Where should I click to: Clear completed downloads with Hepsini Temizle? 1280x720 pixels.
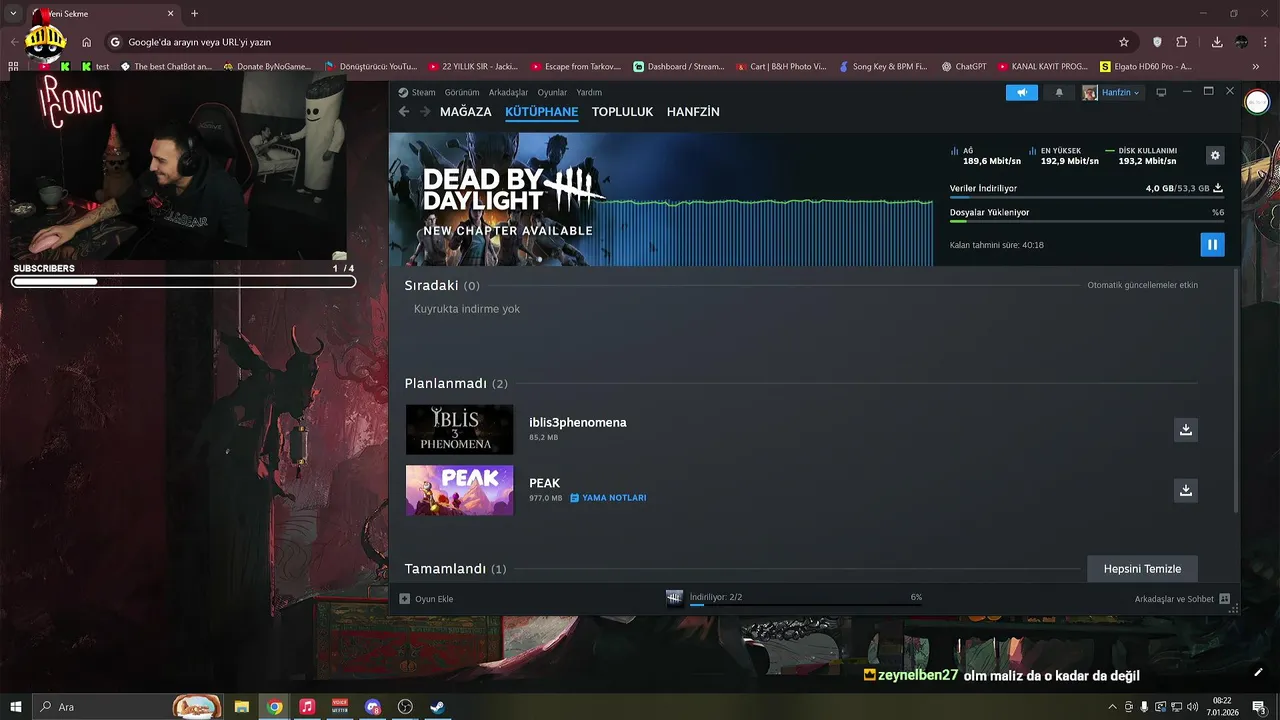(x=1142, y=569)
